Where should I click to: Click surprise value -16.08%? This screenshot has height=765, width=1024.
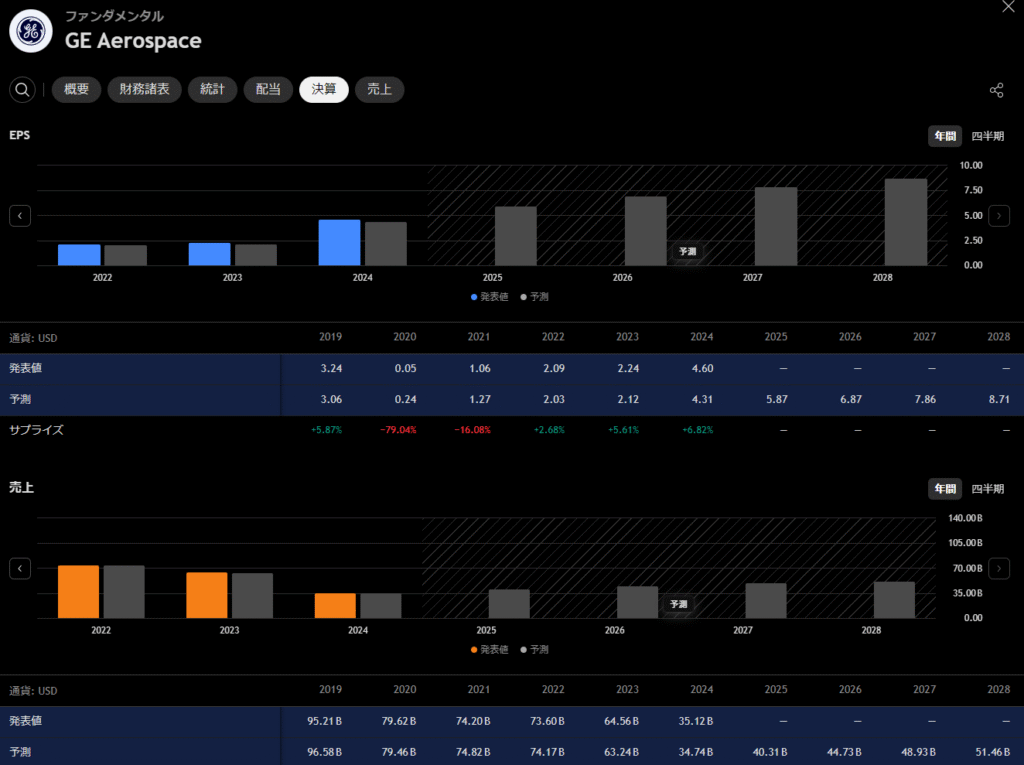[472, 430]
